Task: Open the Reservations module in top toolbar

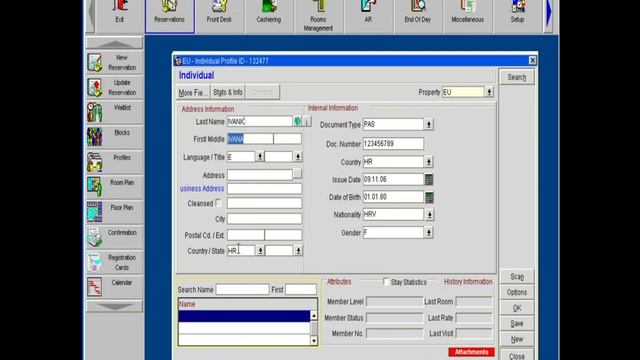Action: click(x=169, y=16)
